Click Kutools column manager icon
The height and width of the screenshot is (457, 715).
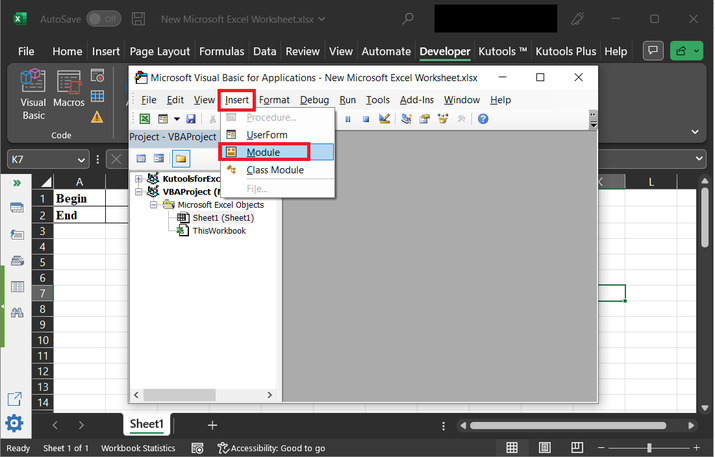17,286
